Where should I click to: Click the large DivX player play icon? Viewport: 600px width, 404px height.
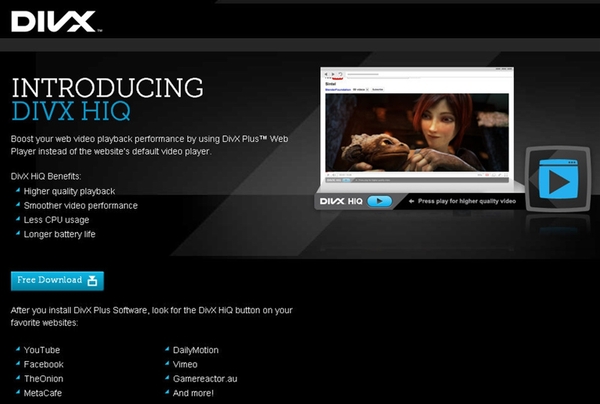click(558, 179)
